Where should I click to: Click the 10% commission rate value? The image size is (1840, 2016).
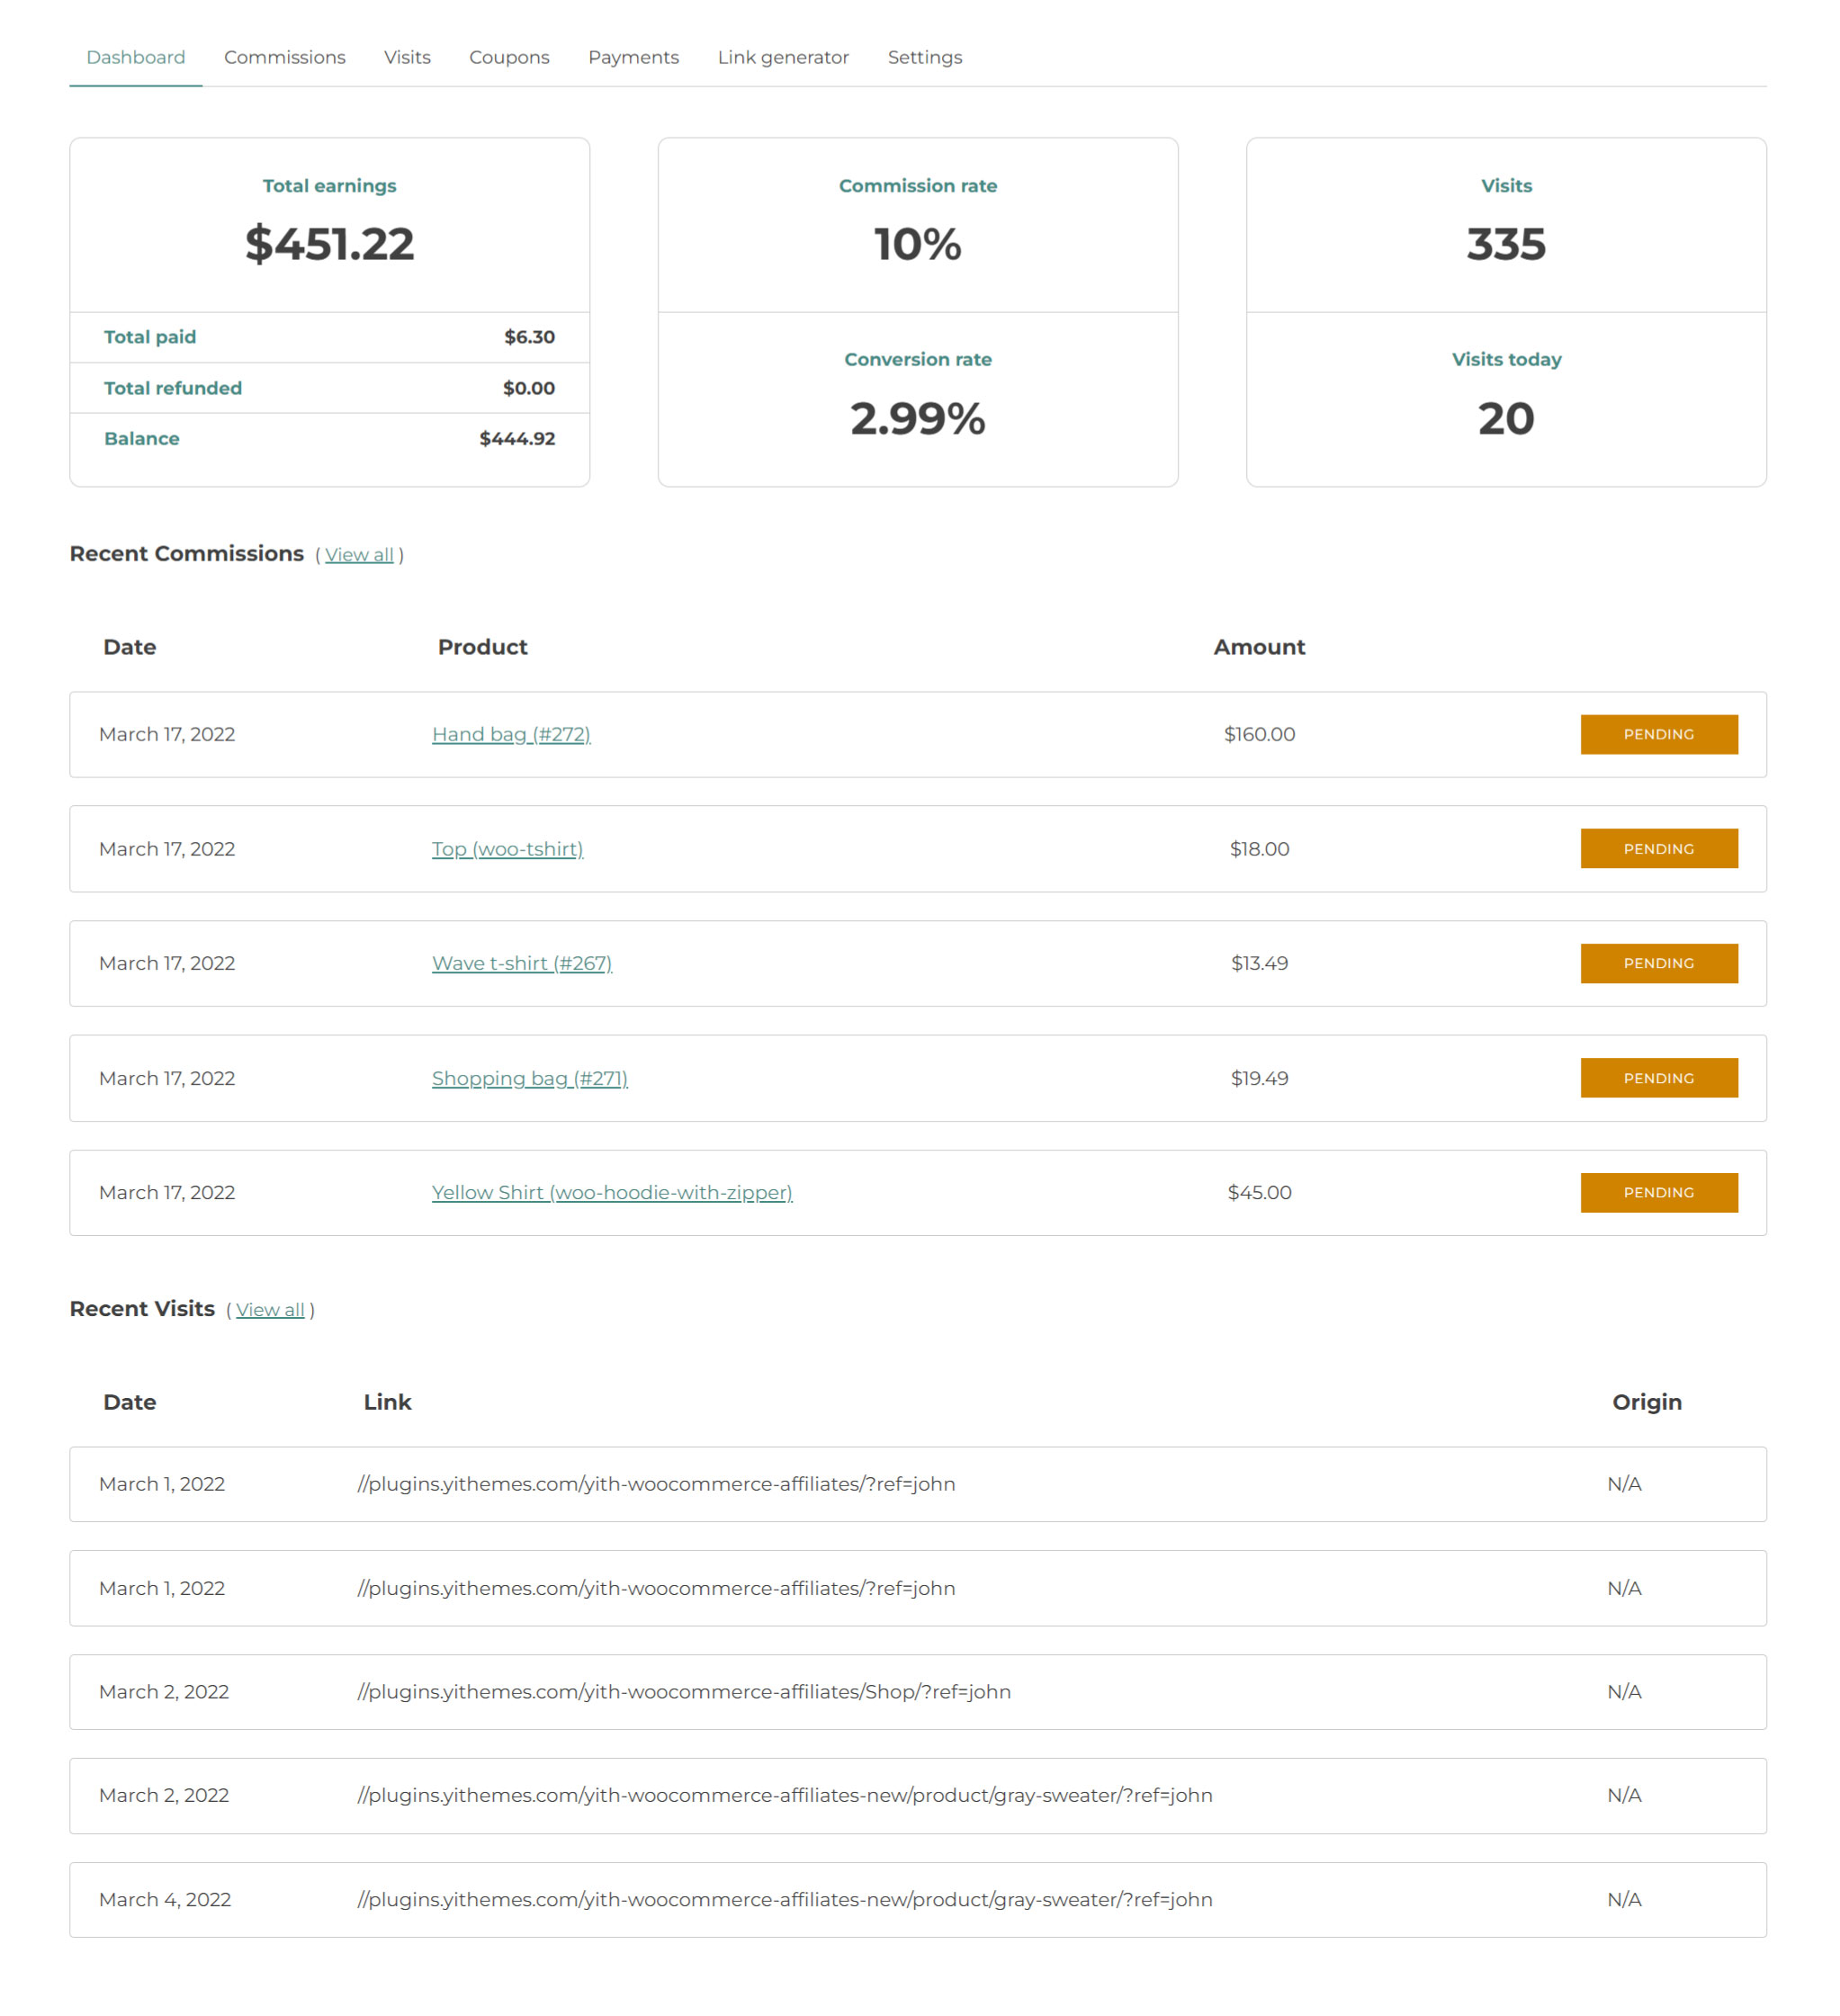[x=918, y=244]
